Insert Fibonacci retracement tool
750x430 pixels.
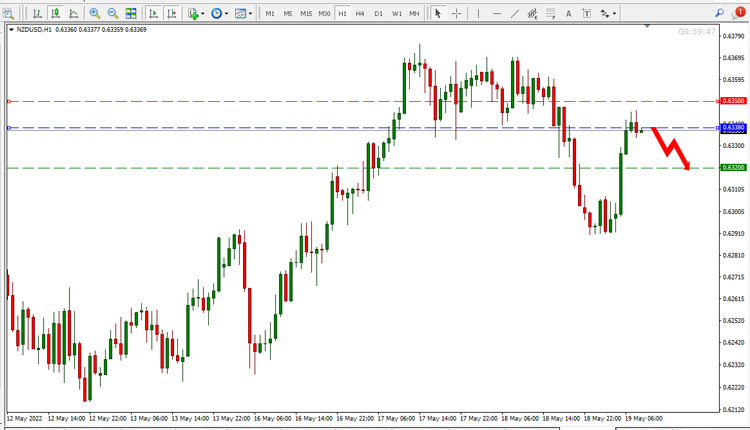[551, 13]
